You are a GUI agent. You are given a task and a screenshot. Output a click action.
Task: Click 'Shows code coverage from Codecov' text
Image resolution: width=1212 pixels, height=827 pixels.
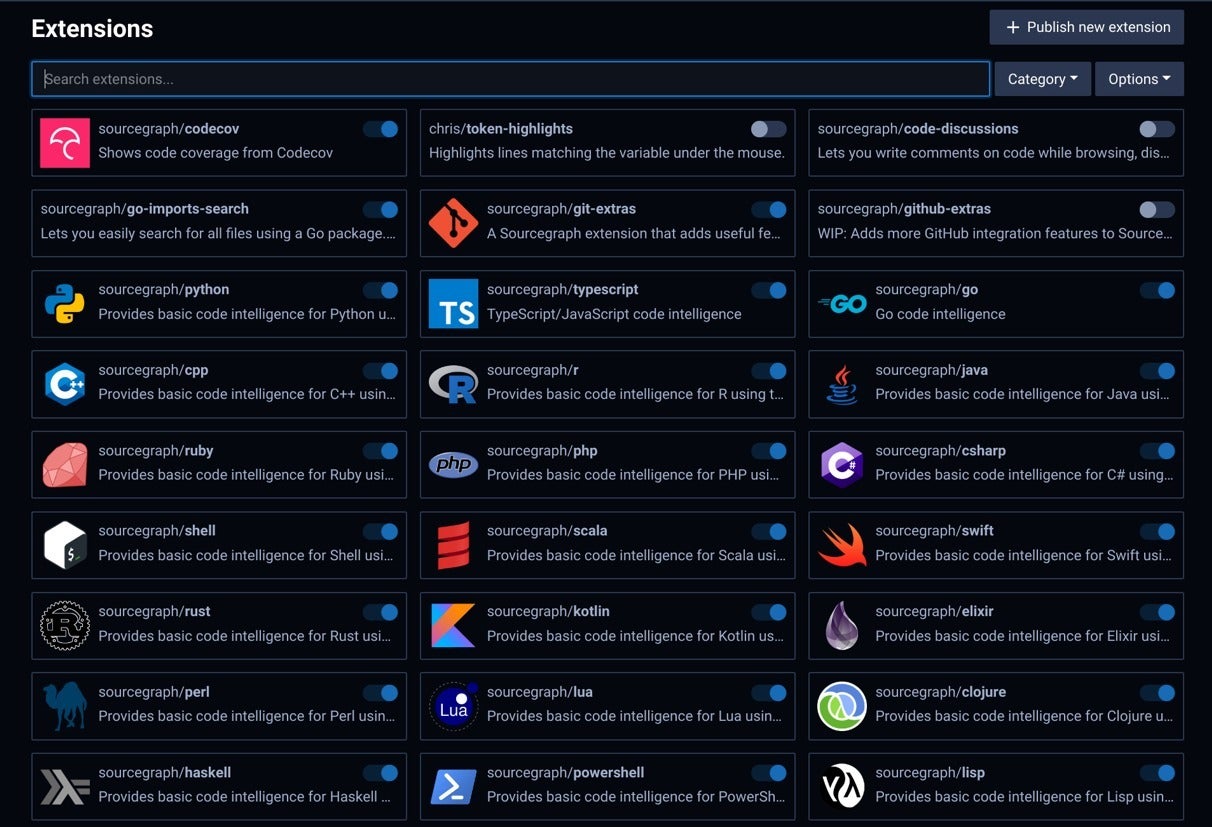215,153
